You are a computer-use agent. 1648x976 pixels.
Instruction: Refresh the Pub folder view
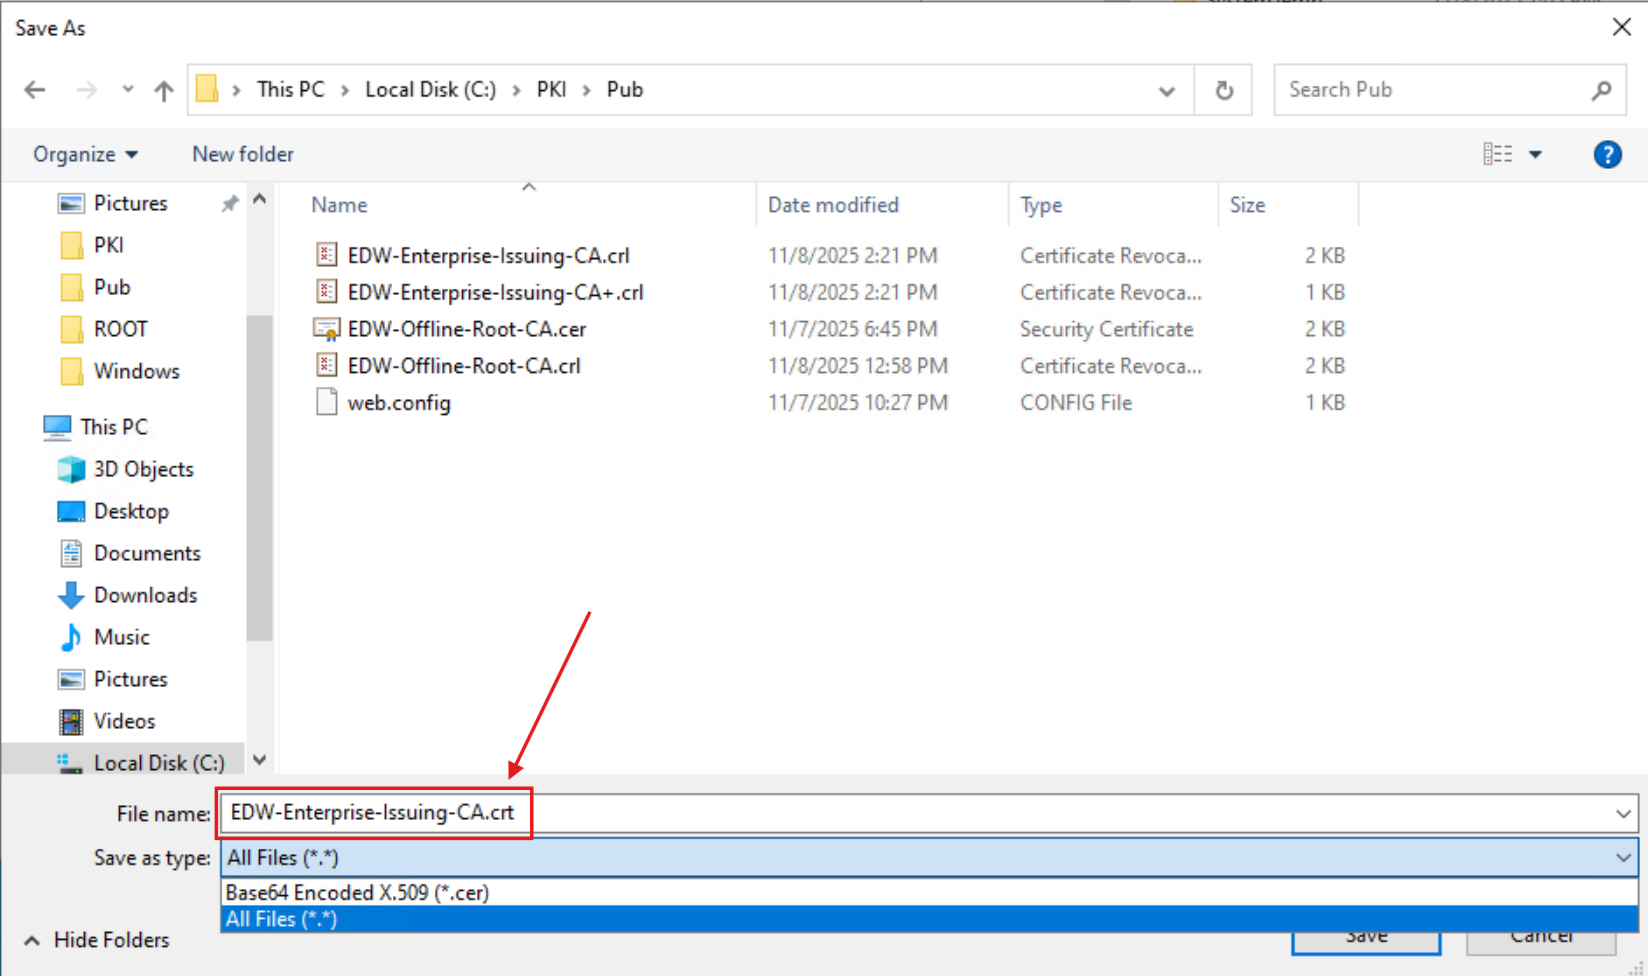pyautogui.click(x=1223, y=89)
